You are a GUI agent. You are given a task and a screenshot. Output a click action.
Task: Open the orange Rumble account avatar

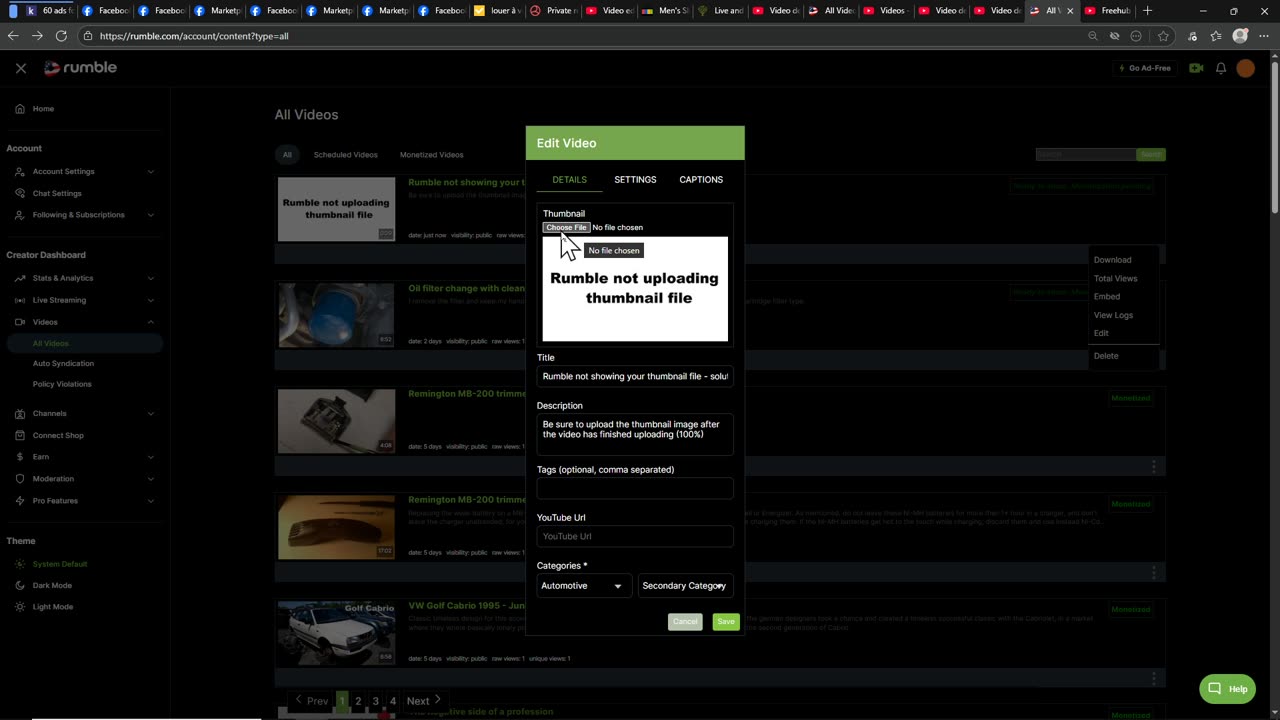[x=1245, y=68]
